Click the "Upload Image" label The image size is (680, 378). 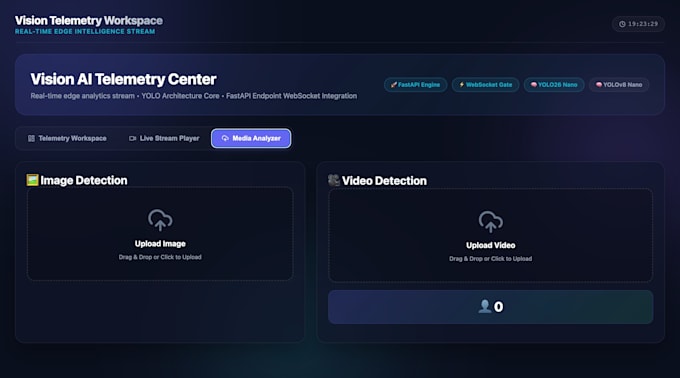(160, 244)
